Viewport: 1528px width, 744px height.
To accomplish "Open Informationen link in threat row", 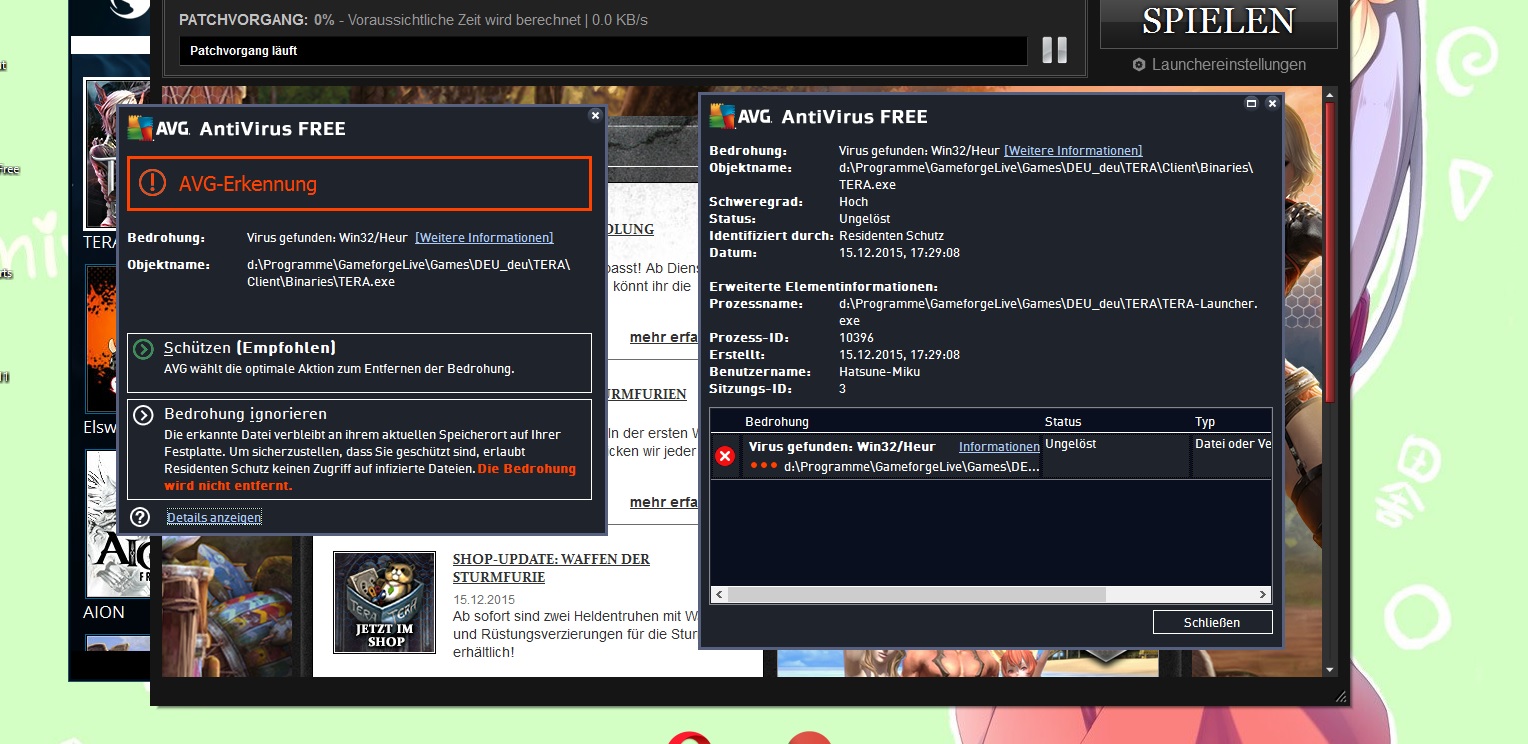I will tap(999, 447).
